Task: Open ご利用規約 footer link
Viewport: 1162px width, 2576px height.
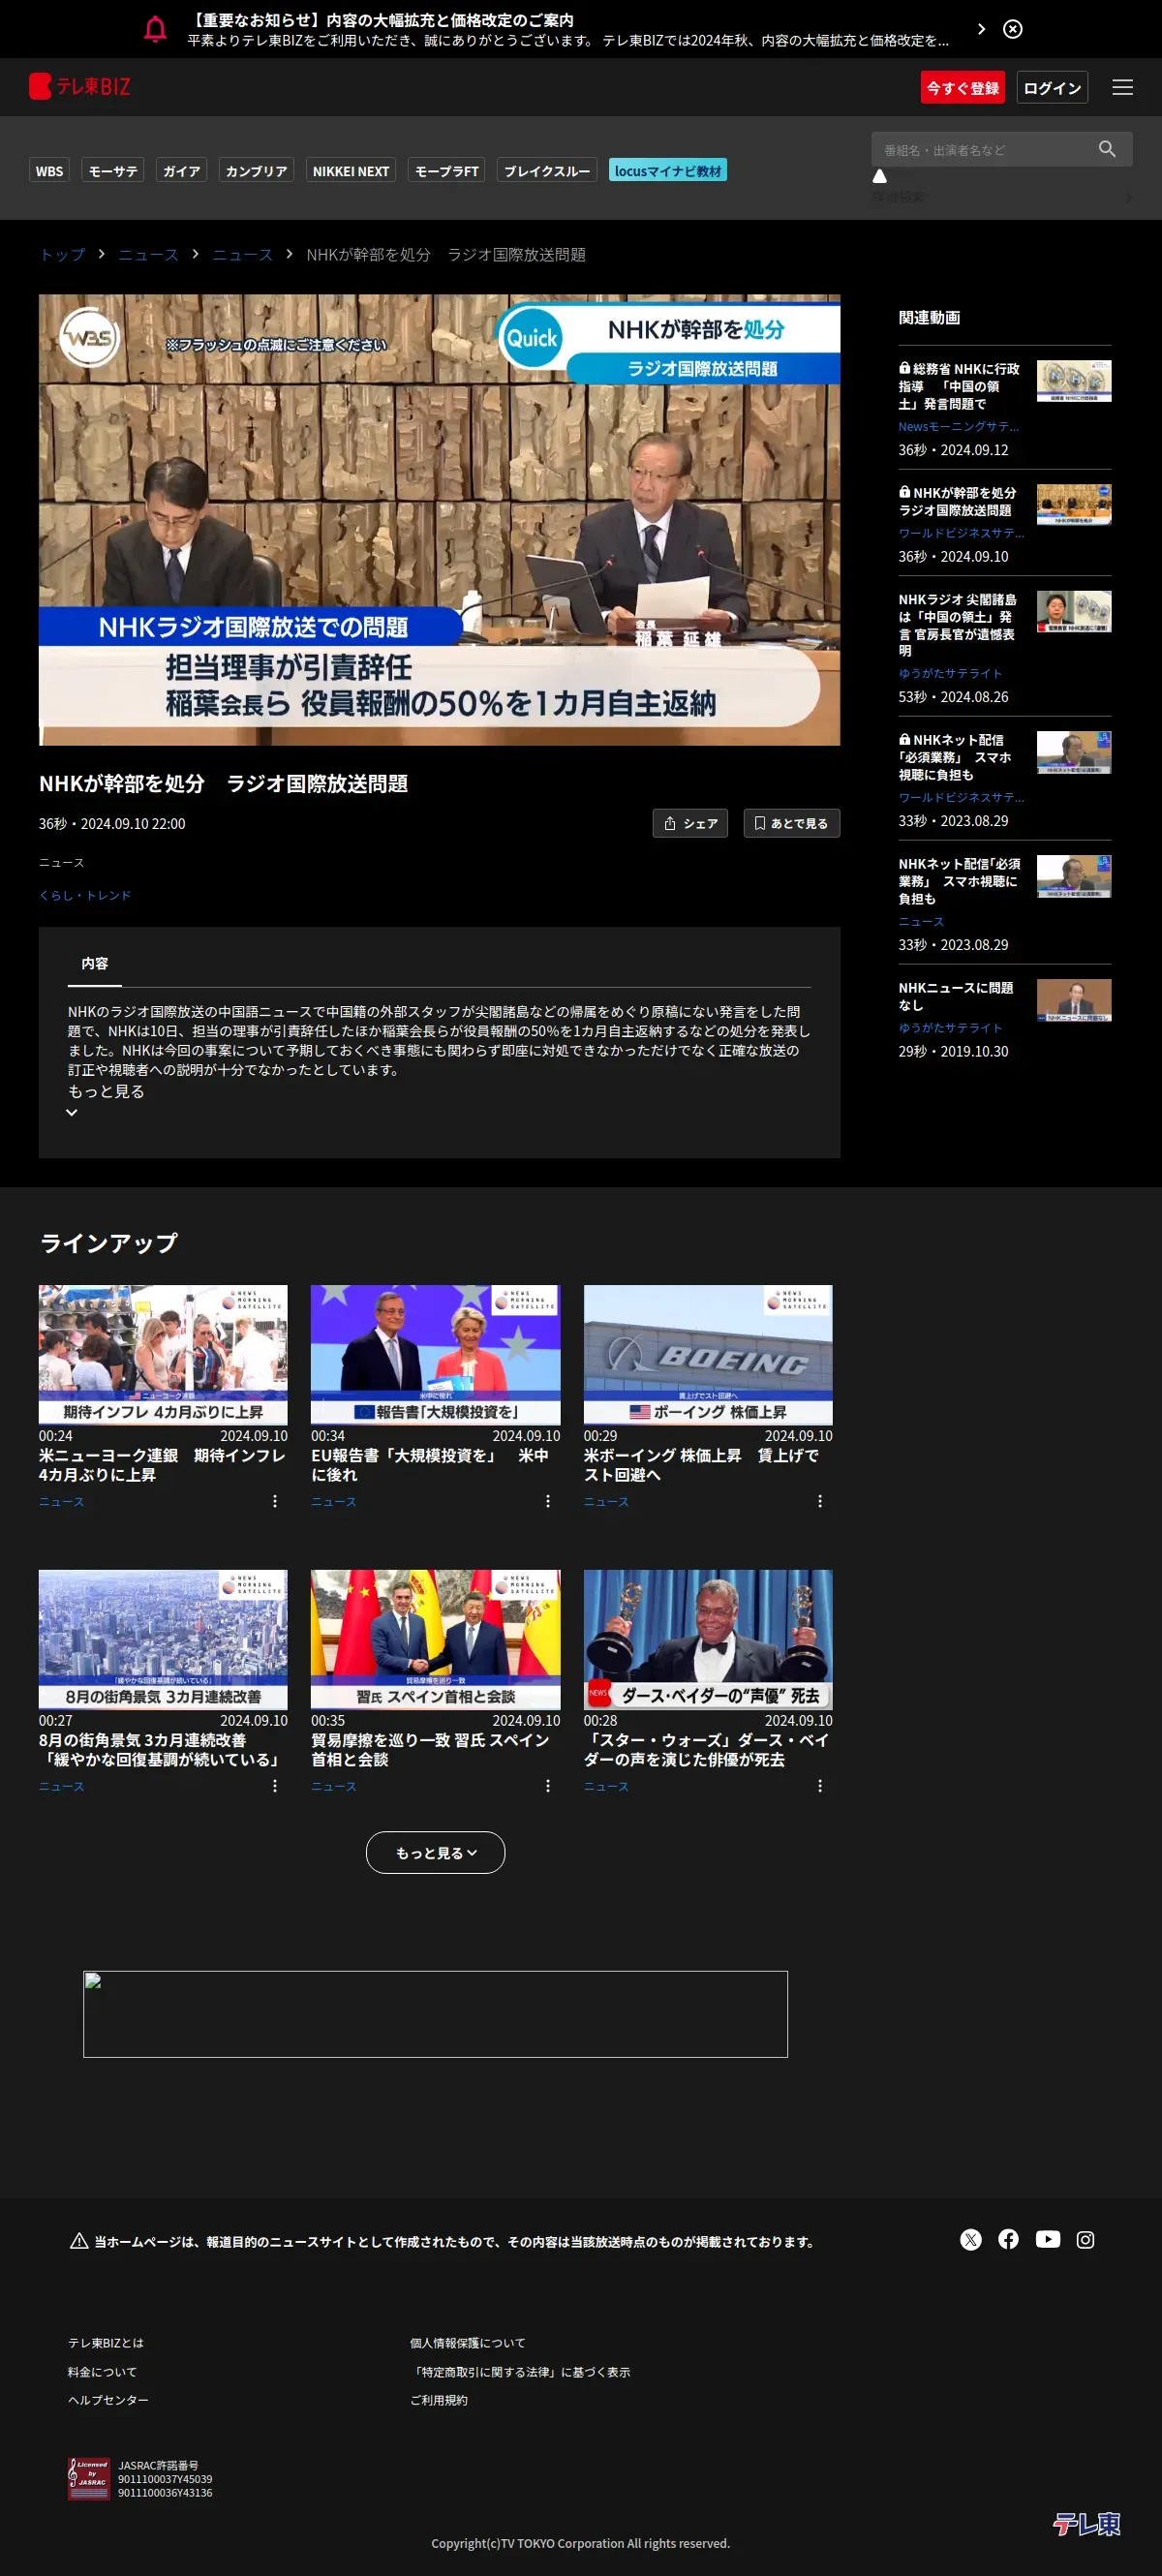Action: tap(438, 2400)
